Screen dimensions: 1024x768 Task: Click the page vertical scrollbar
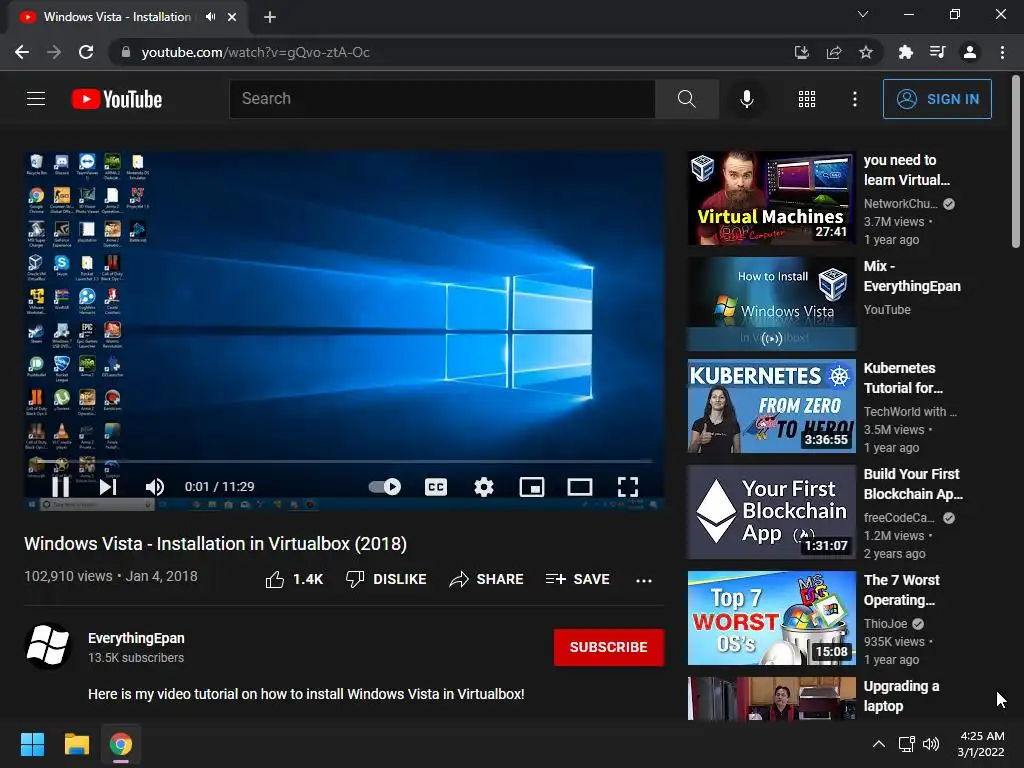pos(1016,161)
